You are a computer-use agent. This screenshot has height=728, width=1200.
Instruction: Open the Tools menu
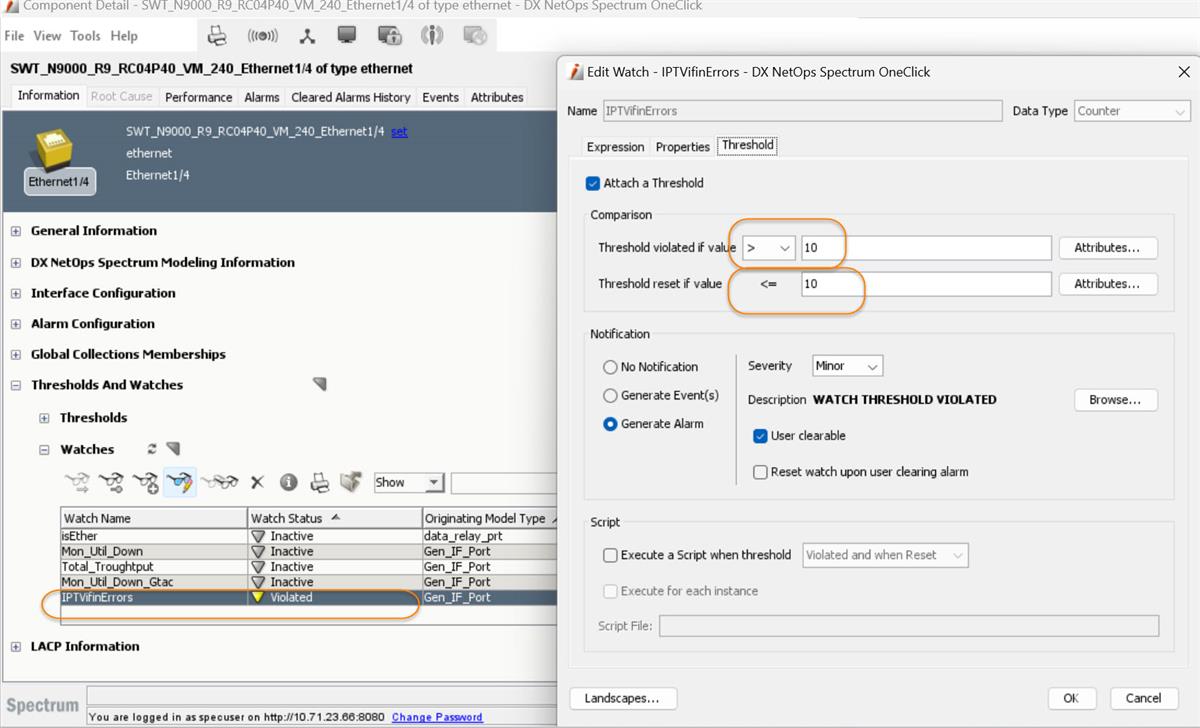(x=85, y=36)
